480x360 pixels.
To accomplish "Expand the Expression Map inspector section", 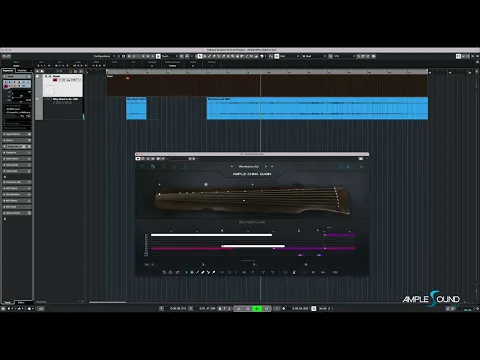I will (17, 182).
